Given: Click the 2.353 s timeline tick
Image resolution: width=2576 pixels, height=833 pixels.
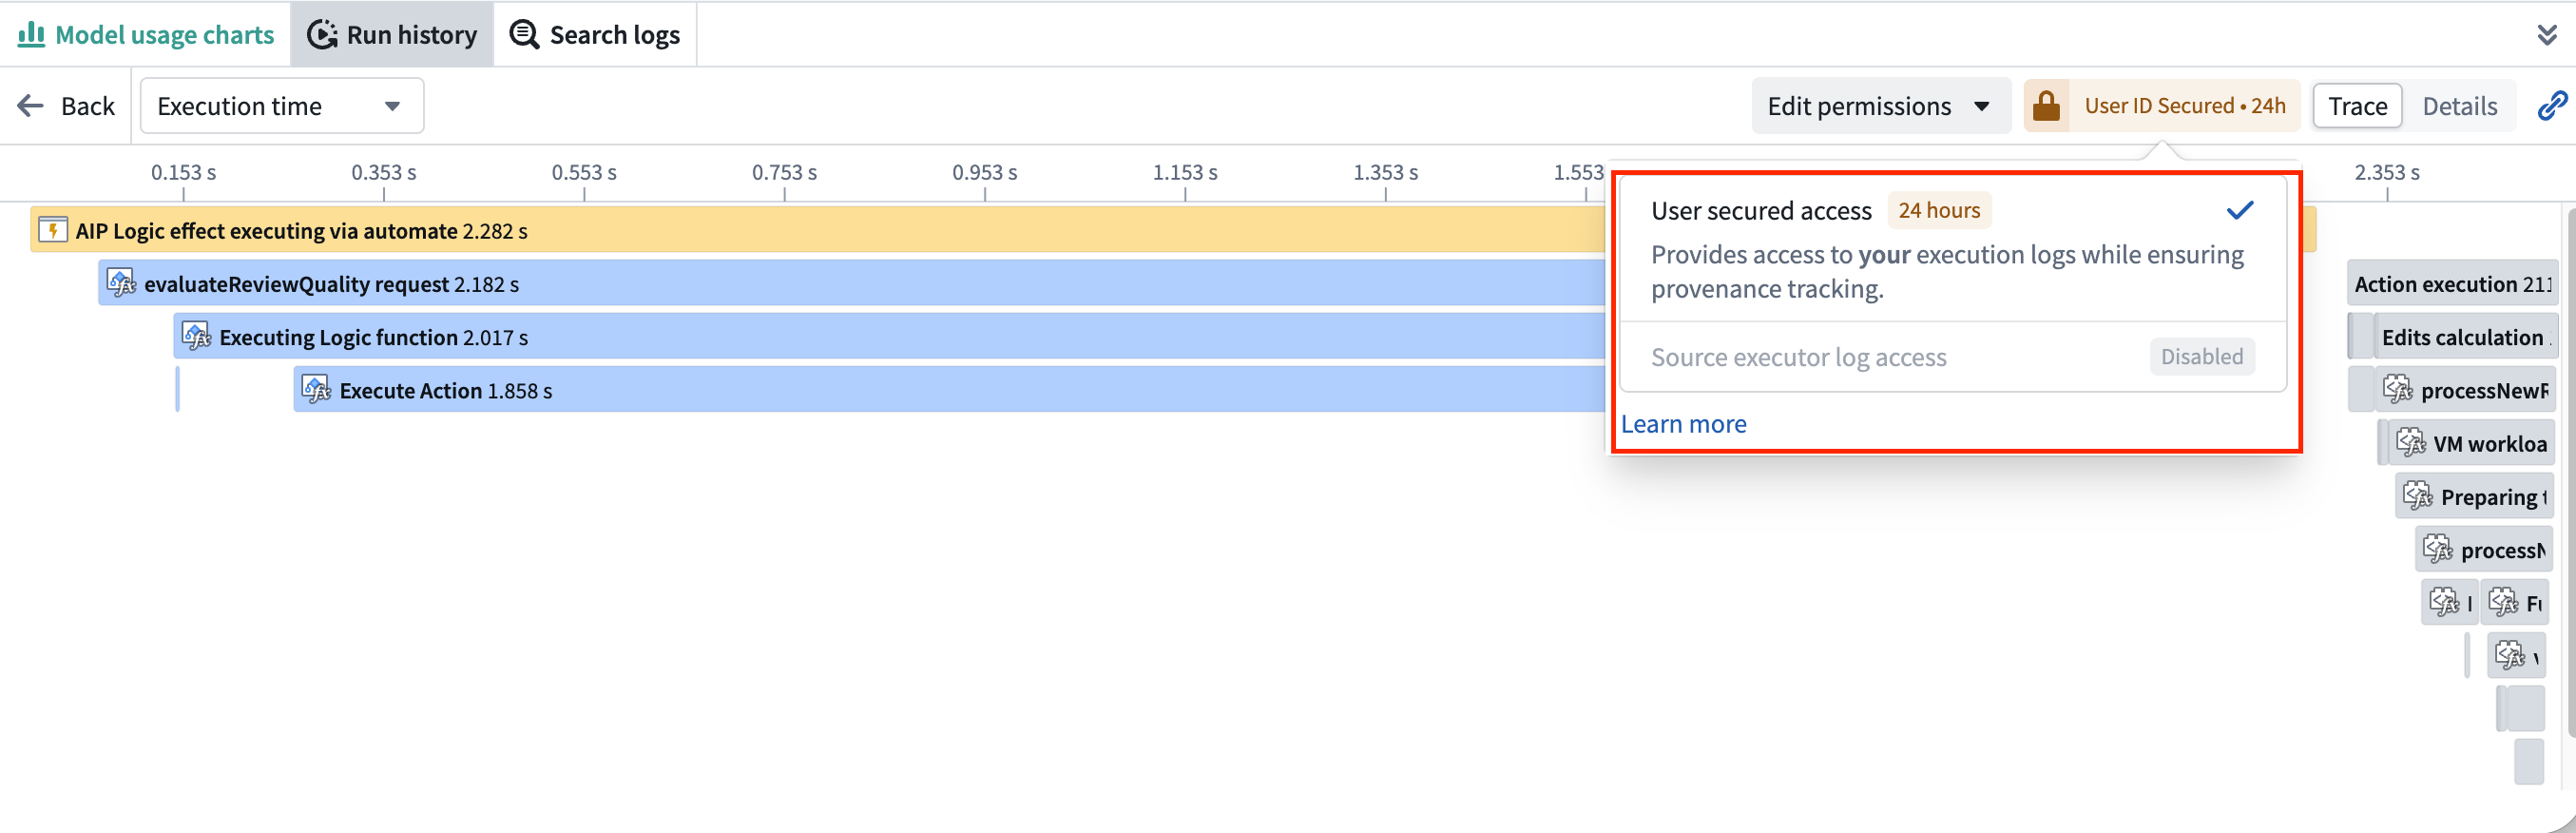Looking at the screenshot, I should [x=2386, y=173].
